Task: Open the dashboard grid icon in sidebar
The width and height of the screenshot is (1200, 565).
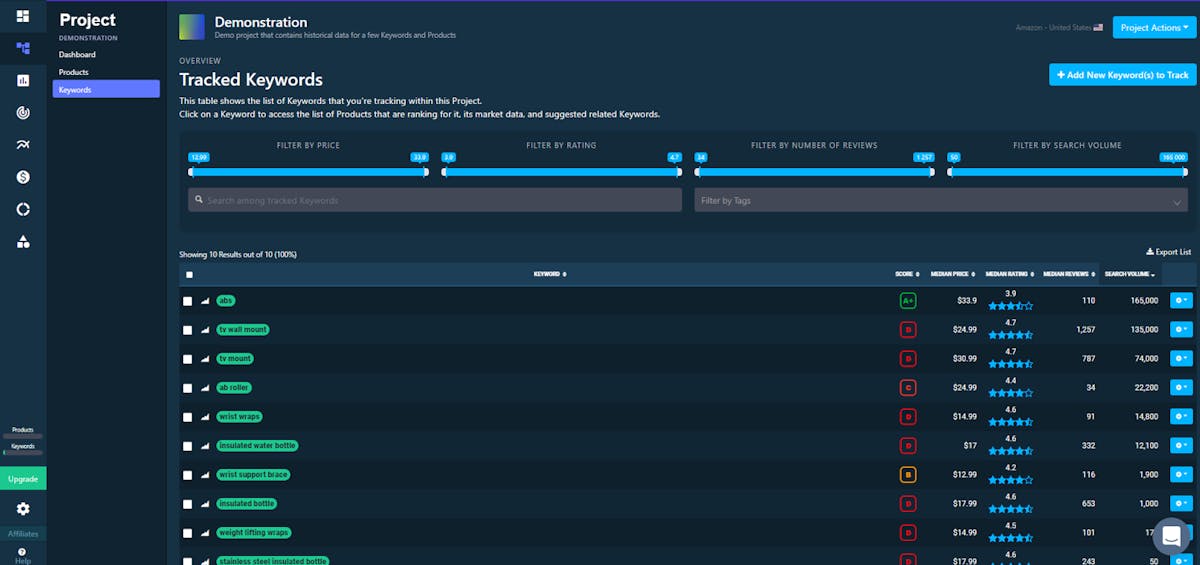Action: tap(23, 16)
